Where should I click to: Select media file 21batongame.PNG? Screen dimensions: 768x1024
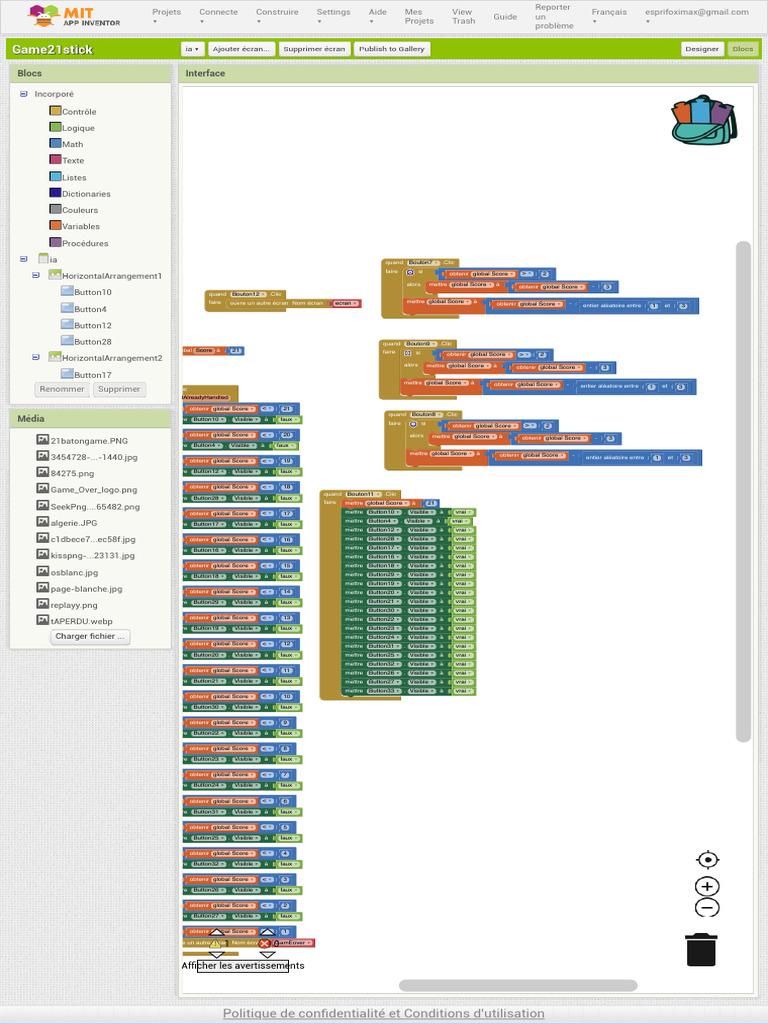tap(82, 441)
